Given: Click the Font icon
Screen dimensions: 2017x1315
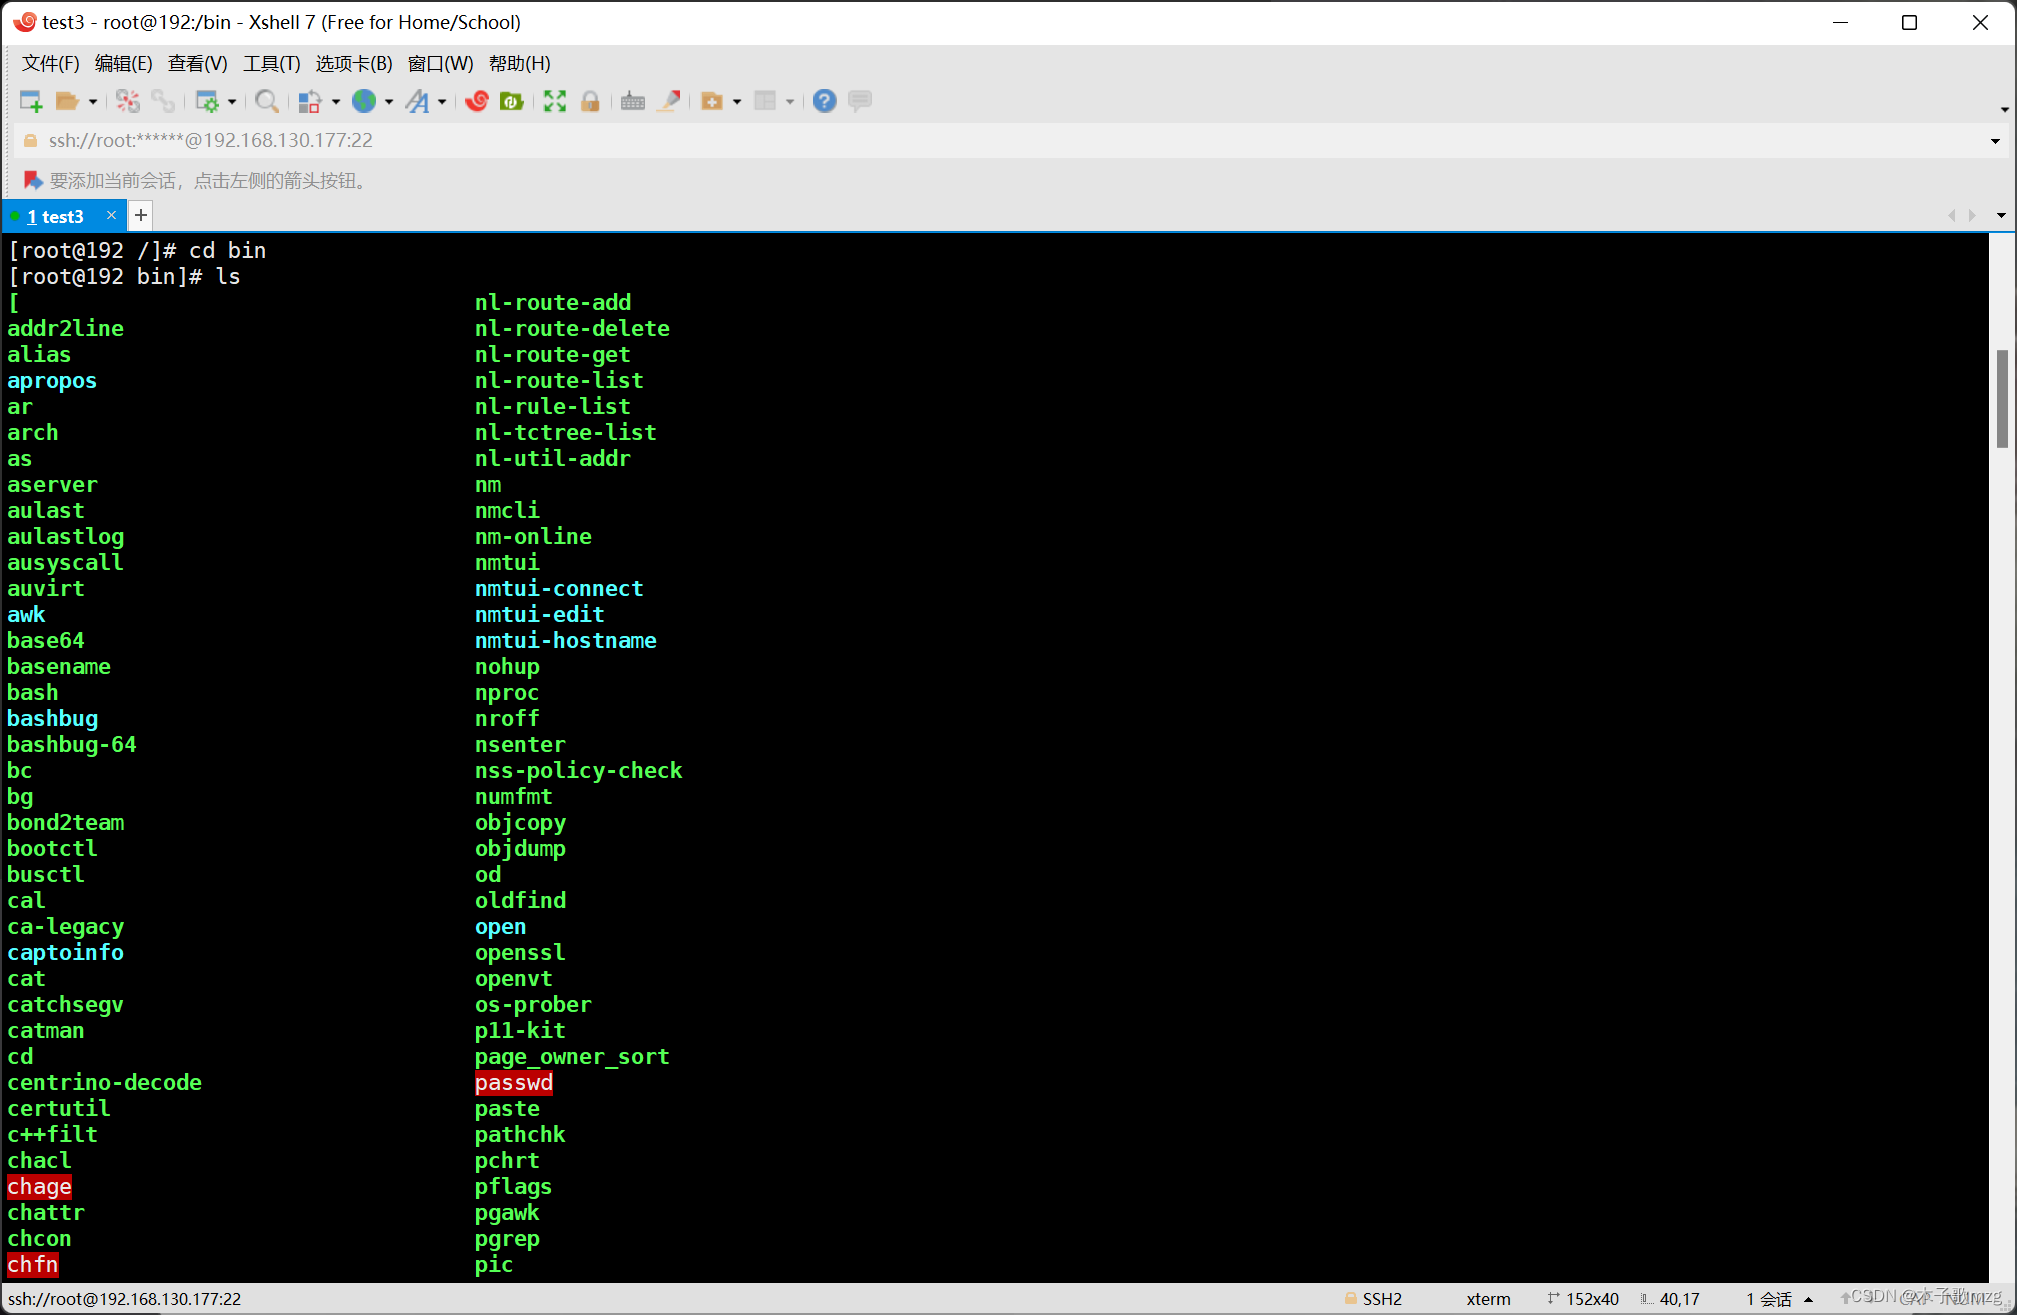Looking at the screenshot, I should 418,101.
